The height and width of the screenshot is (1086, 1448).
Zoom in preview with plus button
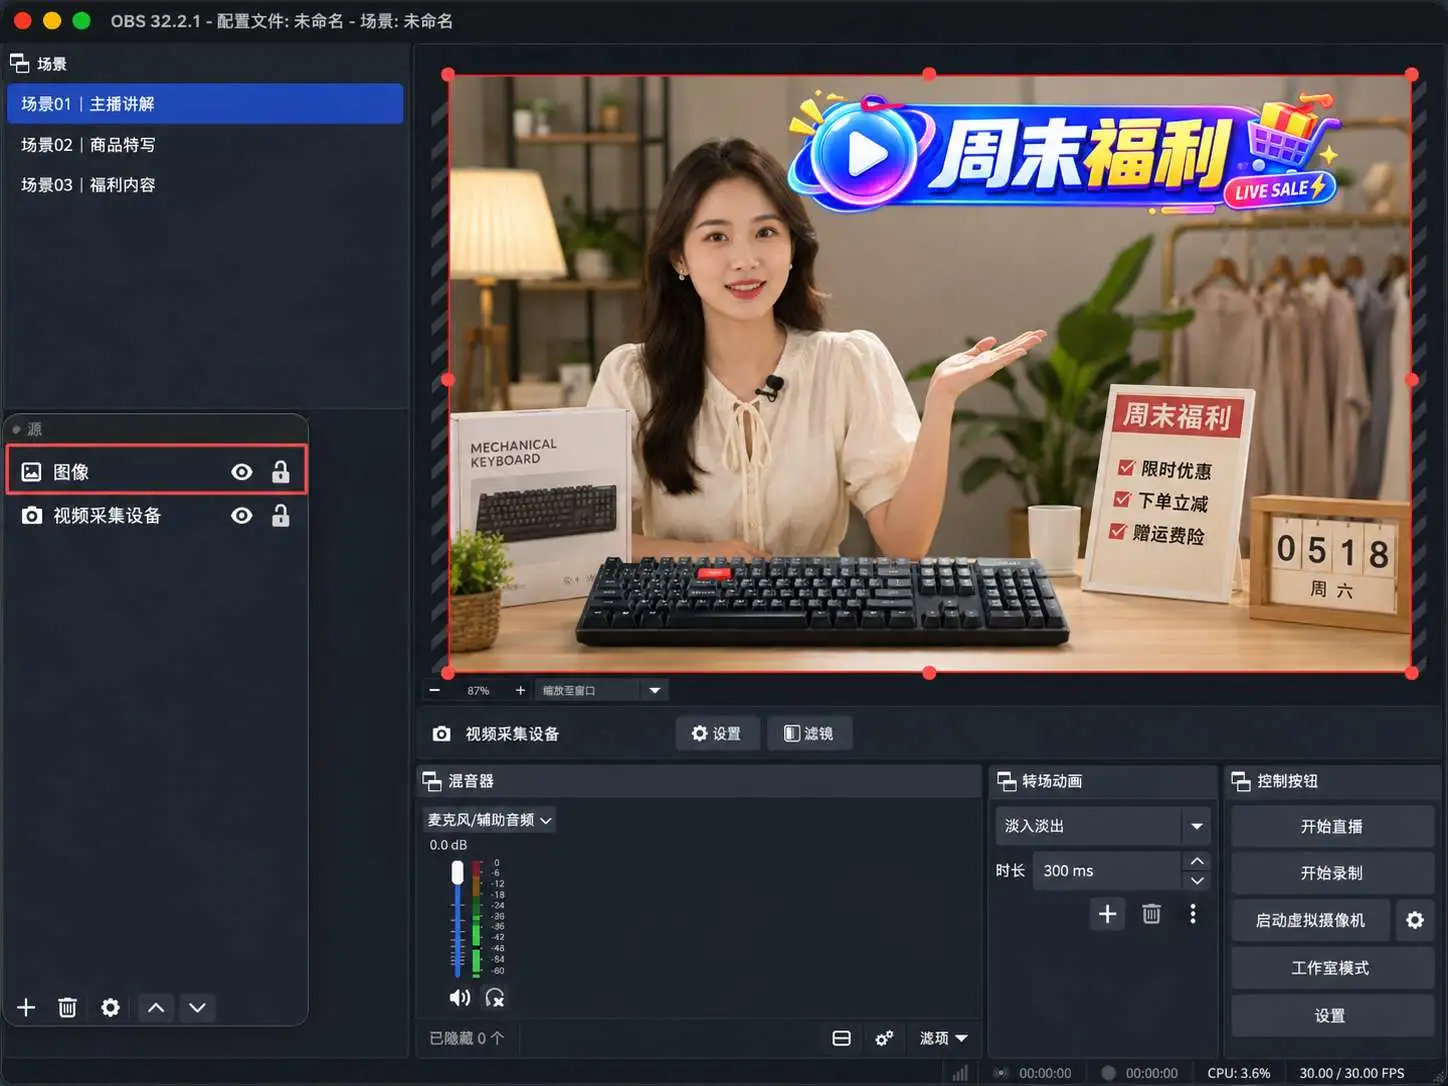pyautogui.click(x=520, y=690)
